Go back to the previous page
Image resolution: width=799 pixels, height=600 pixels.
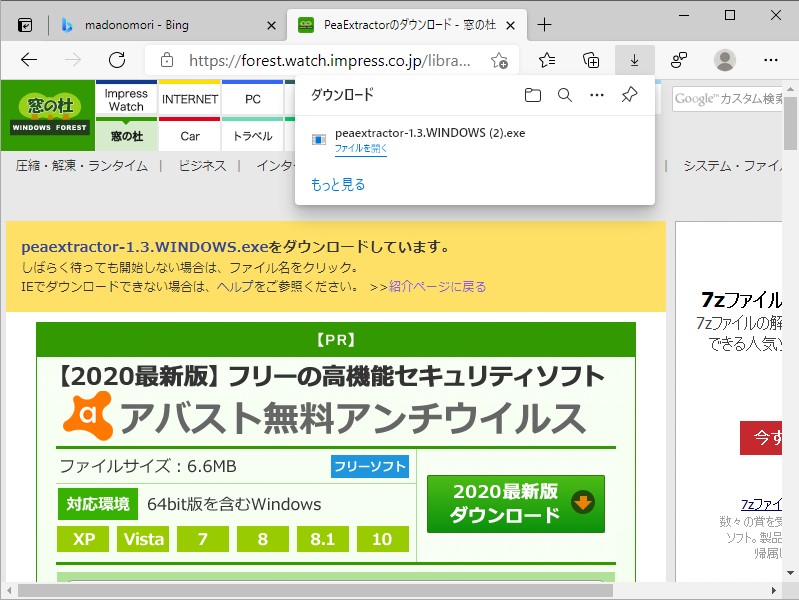(29, 60)
